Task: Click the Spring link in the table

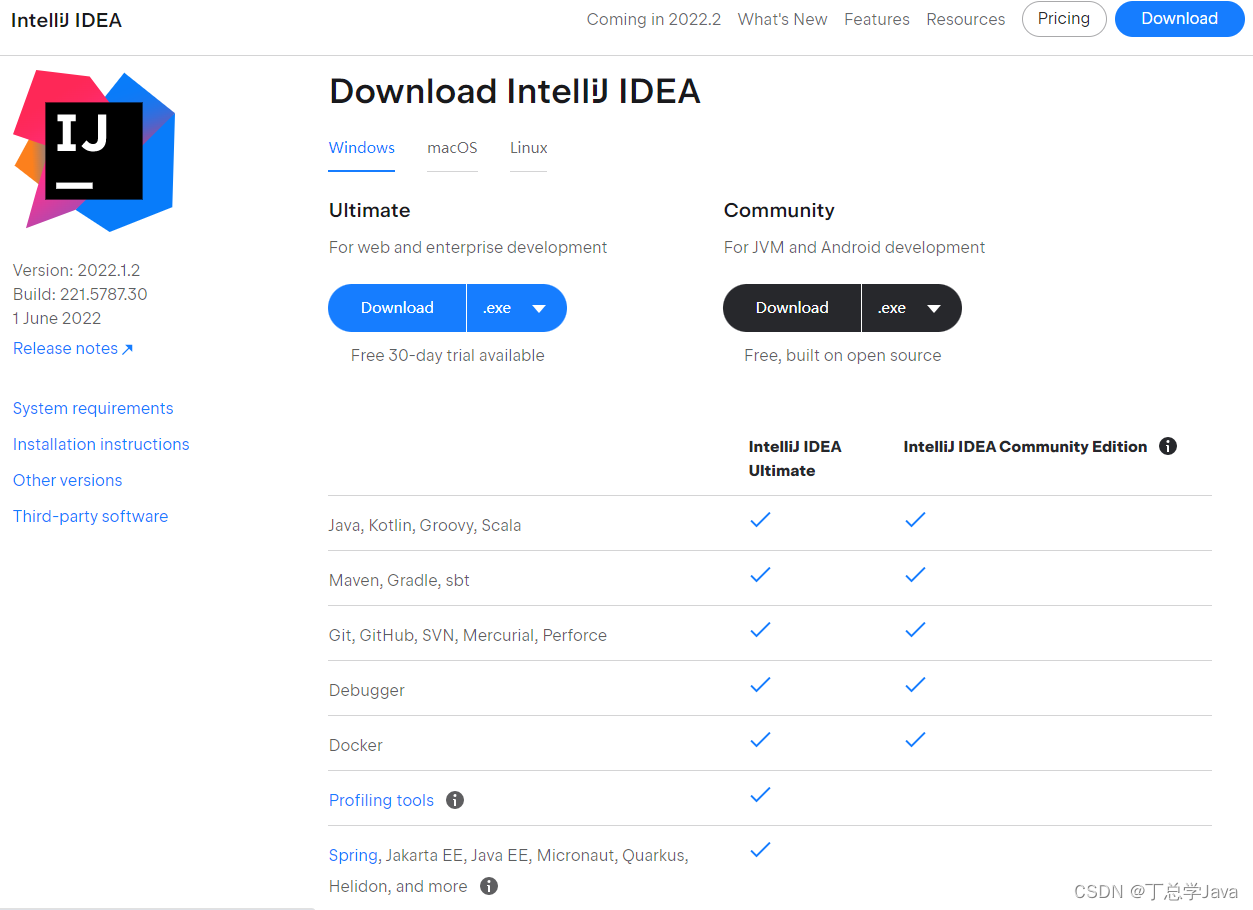Action: [353, 856]
